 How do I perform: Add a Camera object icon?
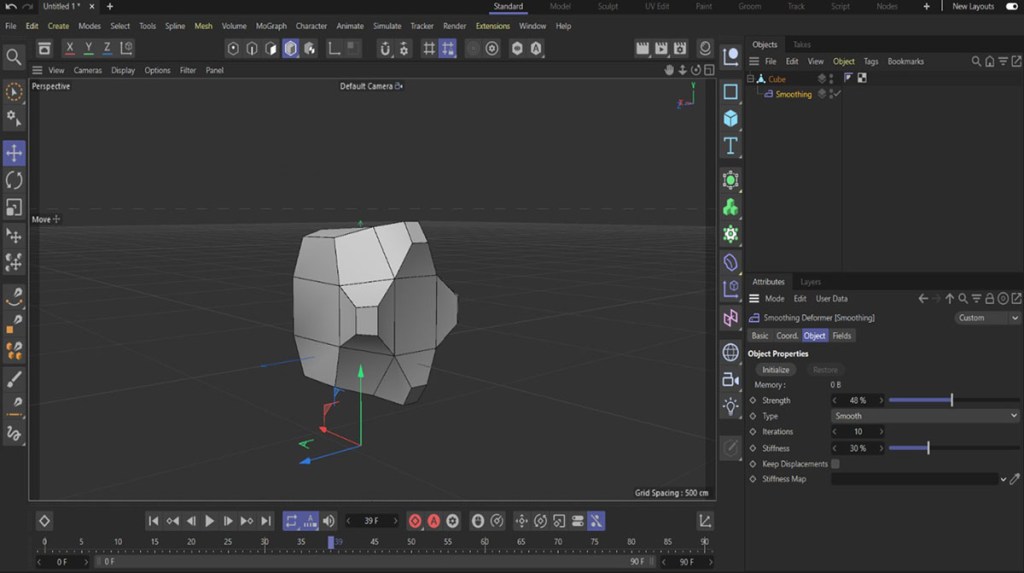731,379
